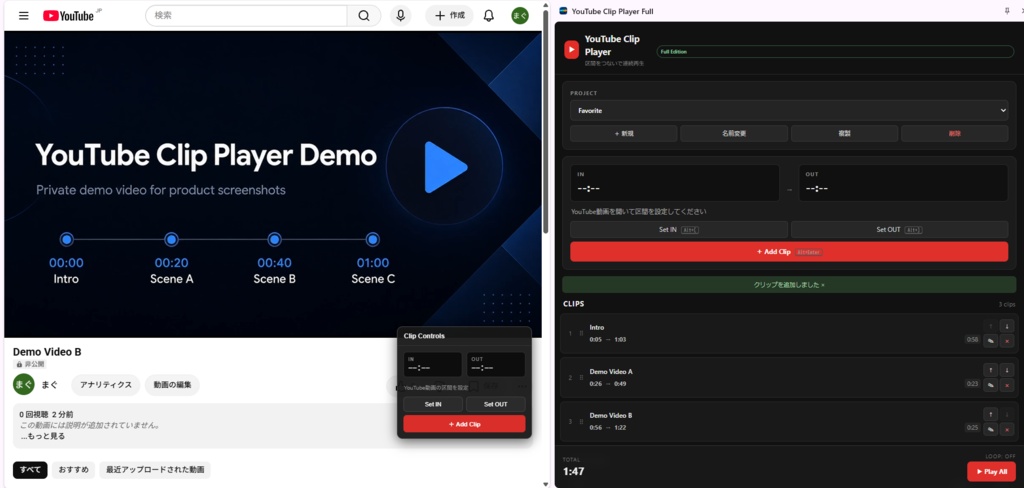
Task: Click Set IN in the side panel
Action: click(679, 229)
